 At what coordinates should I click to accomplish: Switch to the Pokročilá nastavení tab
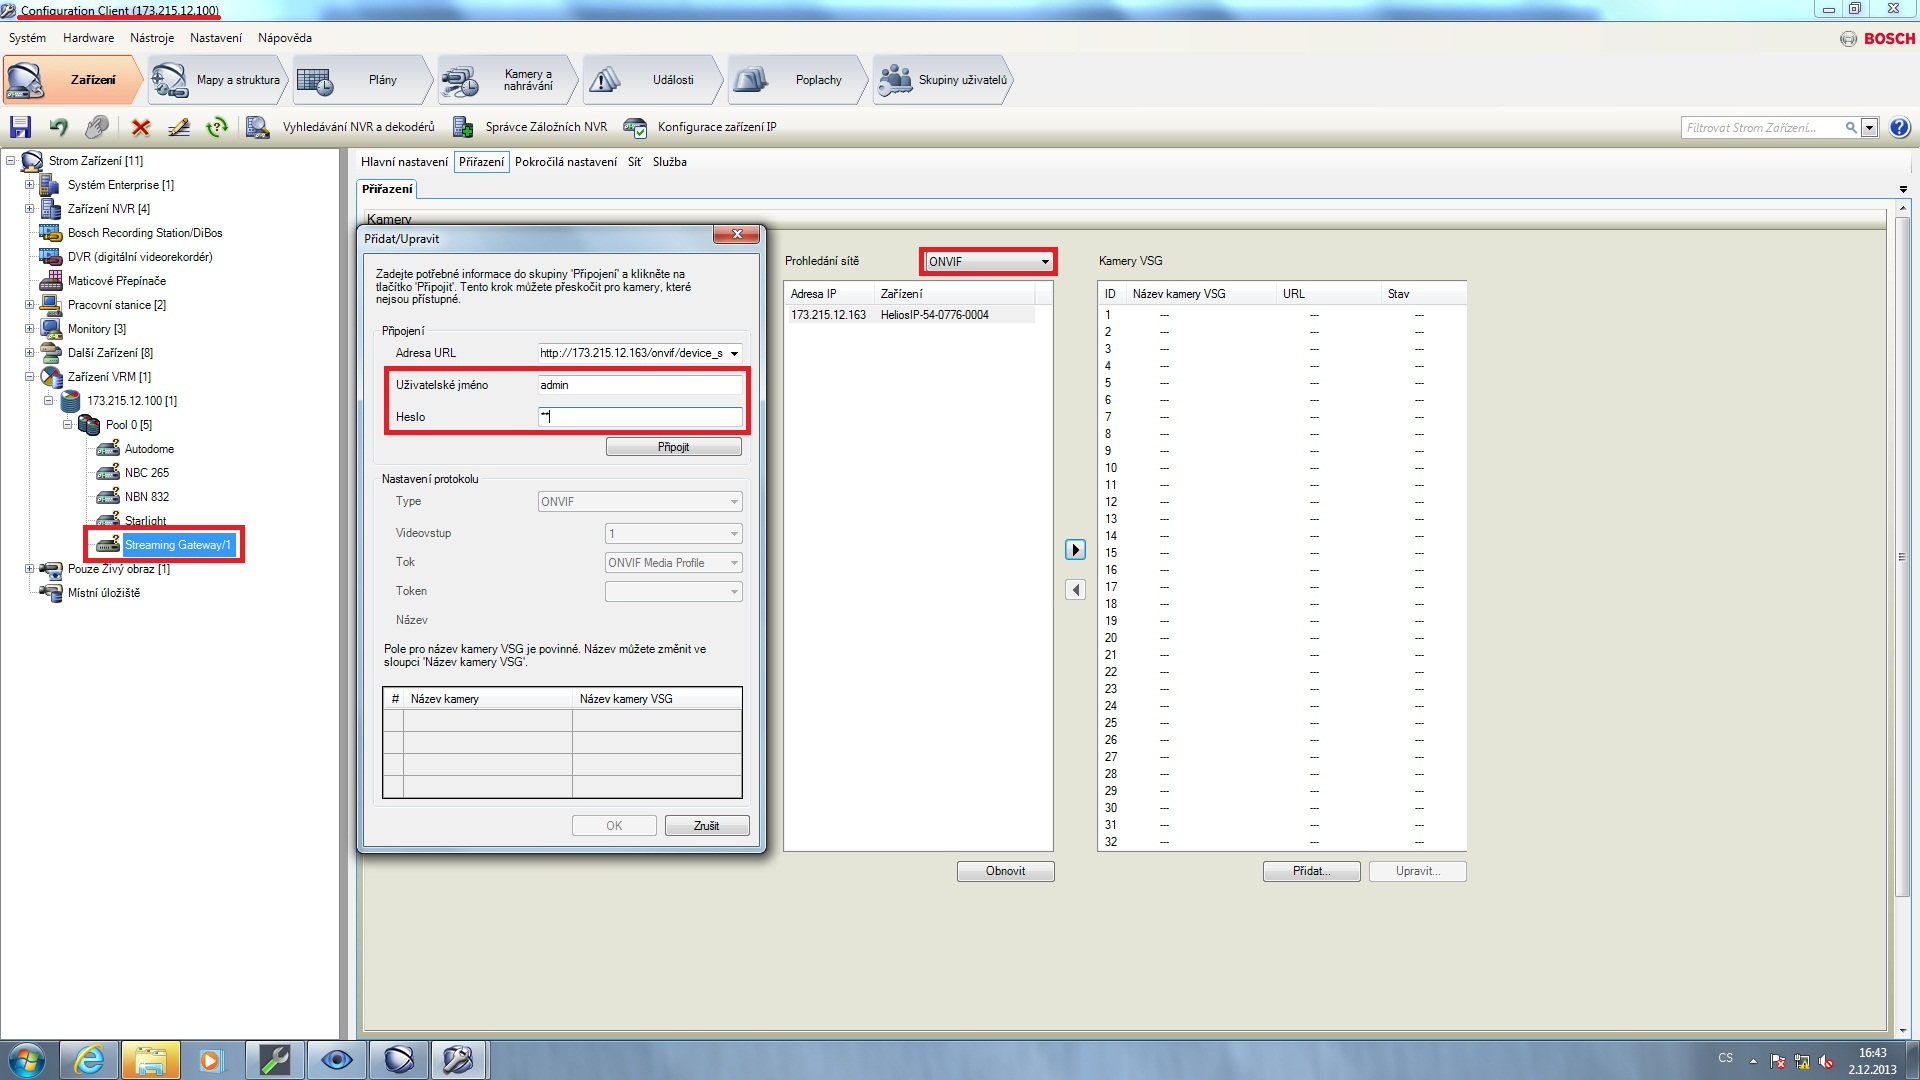(565, 162)
